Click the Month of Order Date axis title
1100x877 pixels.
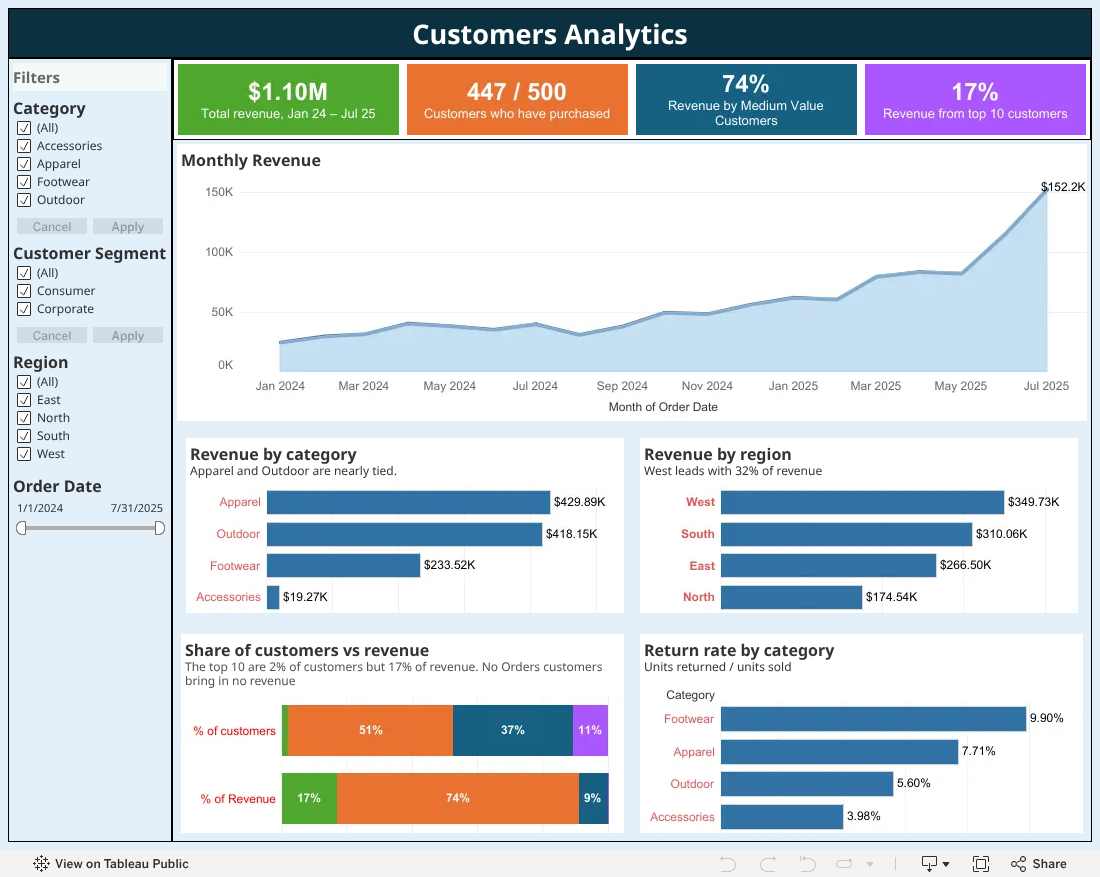(x=663, y=407)
